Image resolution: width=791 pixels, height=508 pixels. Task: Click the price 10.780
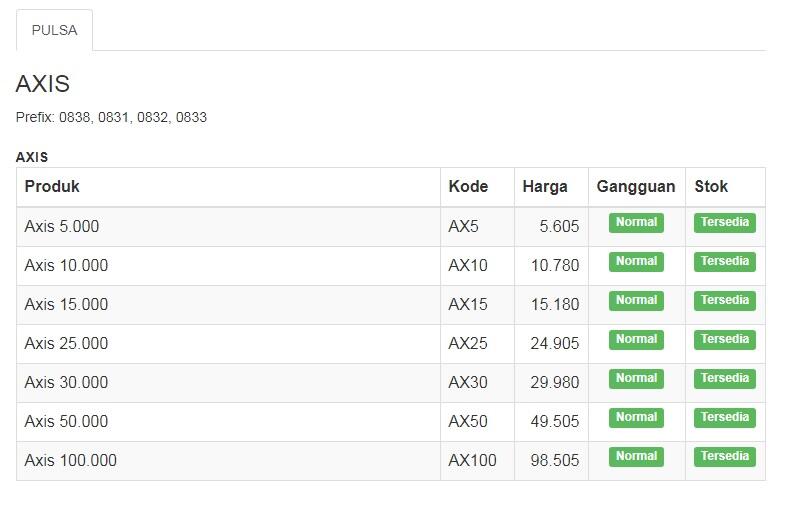555,266
